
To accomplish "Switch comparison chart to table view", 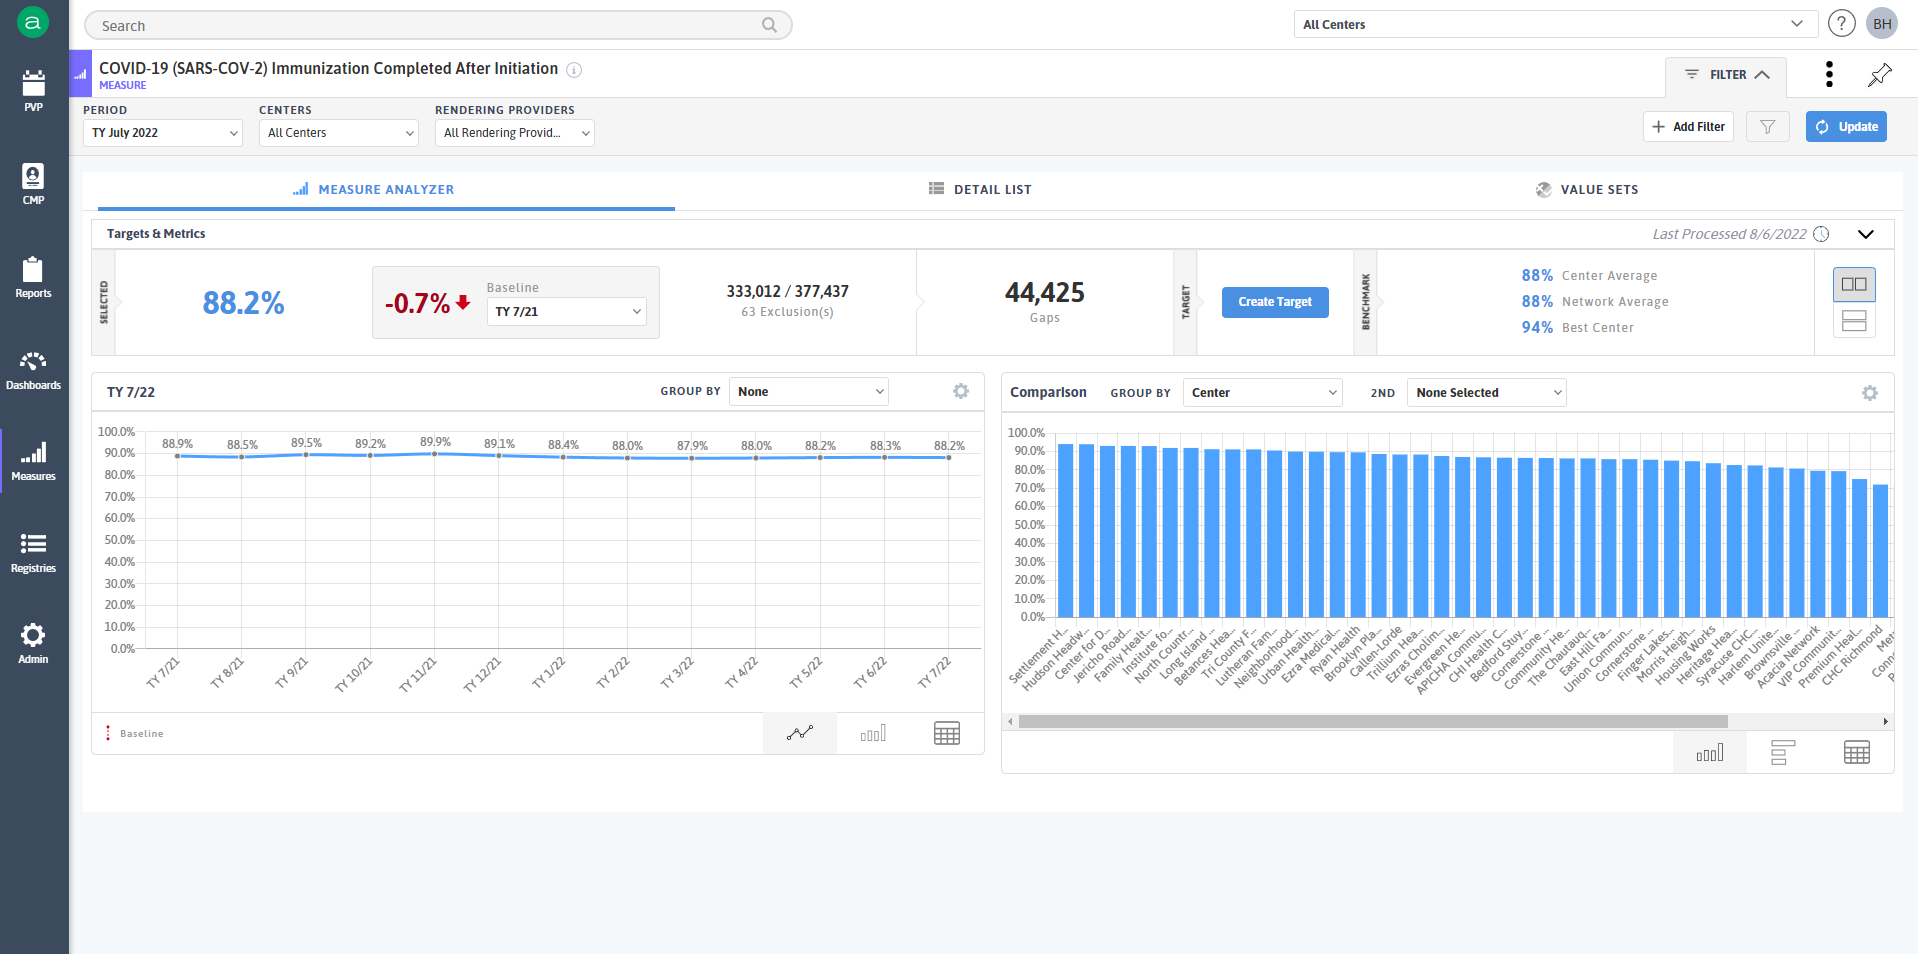I will [1857, 752].
